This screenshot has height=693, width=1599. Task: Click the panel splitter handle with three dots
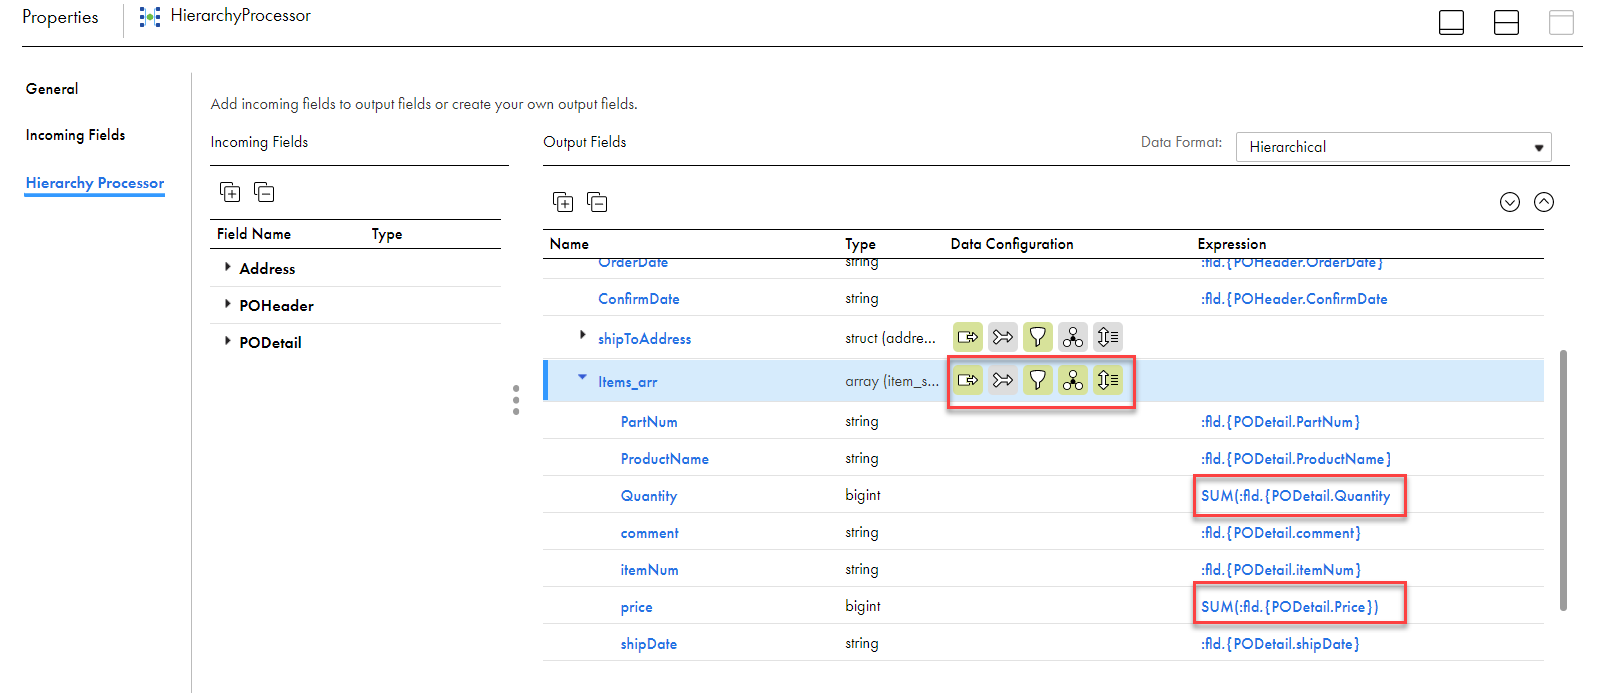516,400
